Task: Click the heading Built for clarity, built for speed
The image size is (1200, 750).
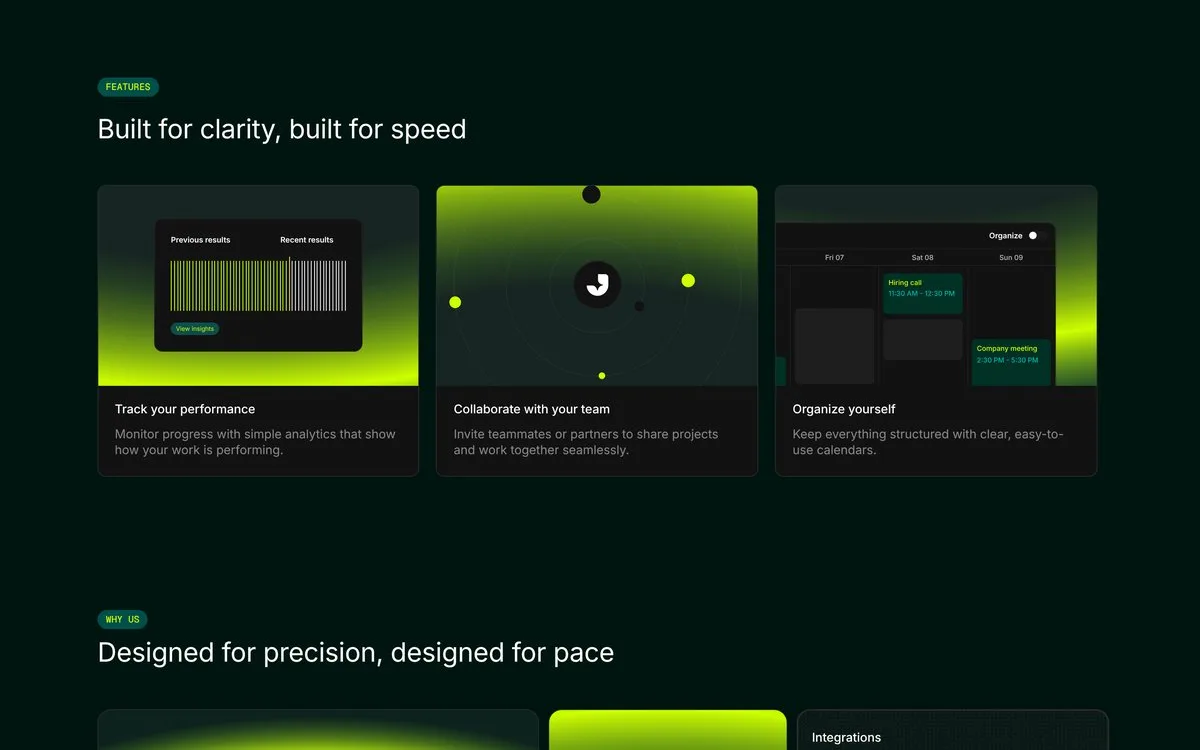Action: (x=282, y=129)
